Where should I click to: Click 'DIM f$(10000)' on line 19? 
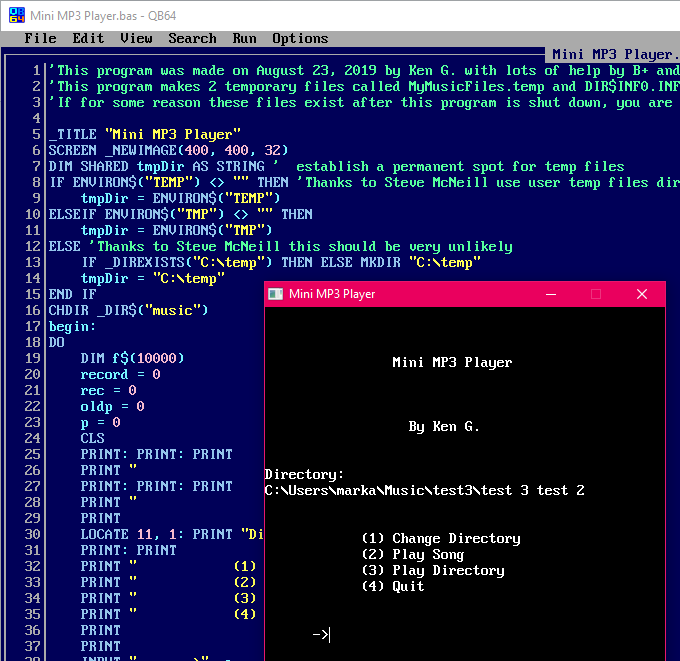(x=132, y=358)
